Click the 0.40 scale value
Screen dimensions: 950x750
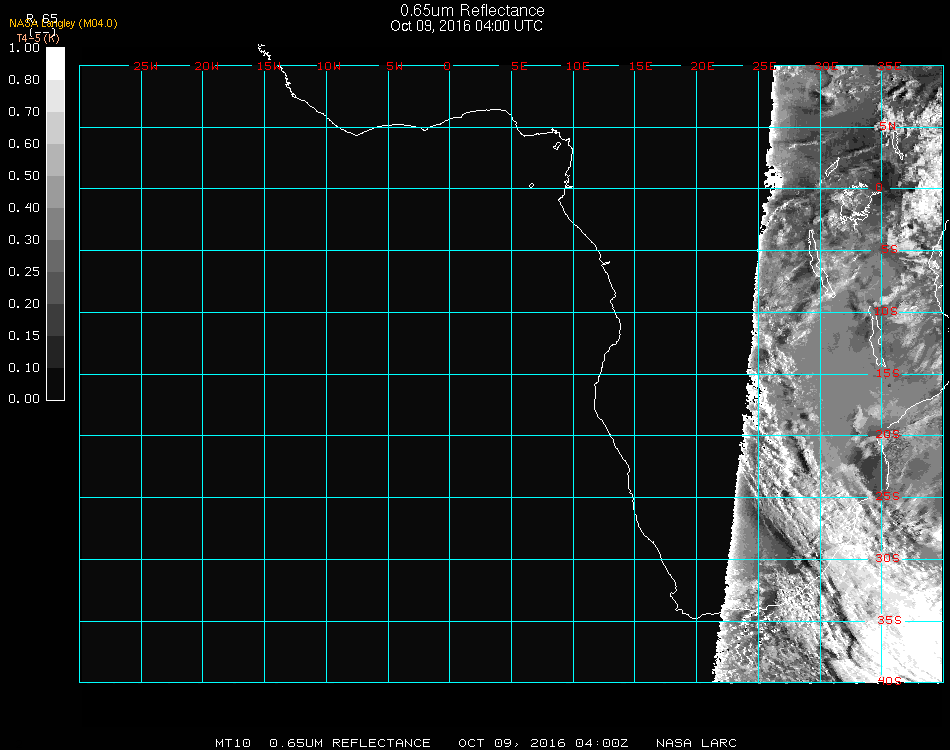24,208
